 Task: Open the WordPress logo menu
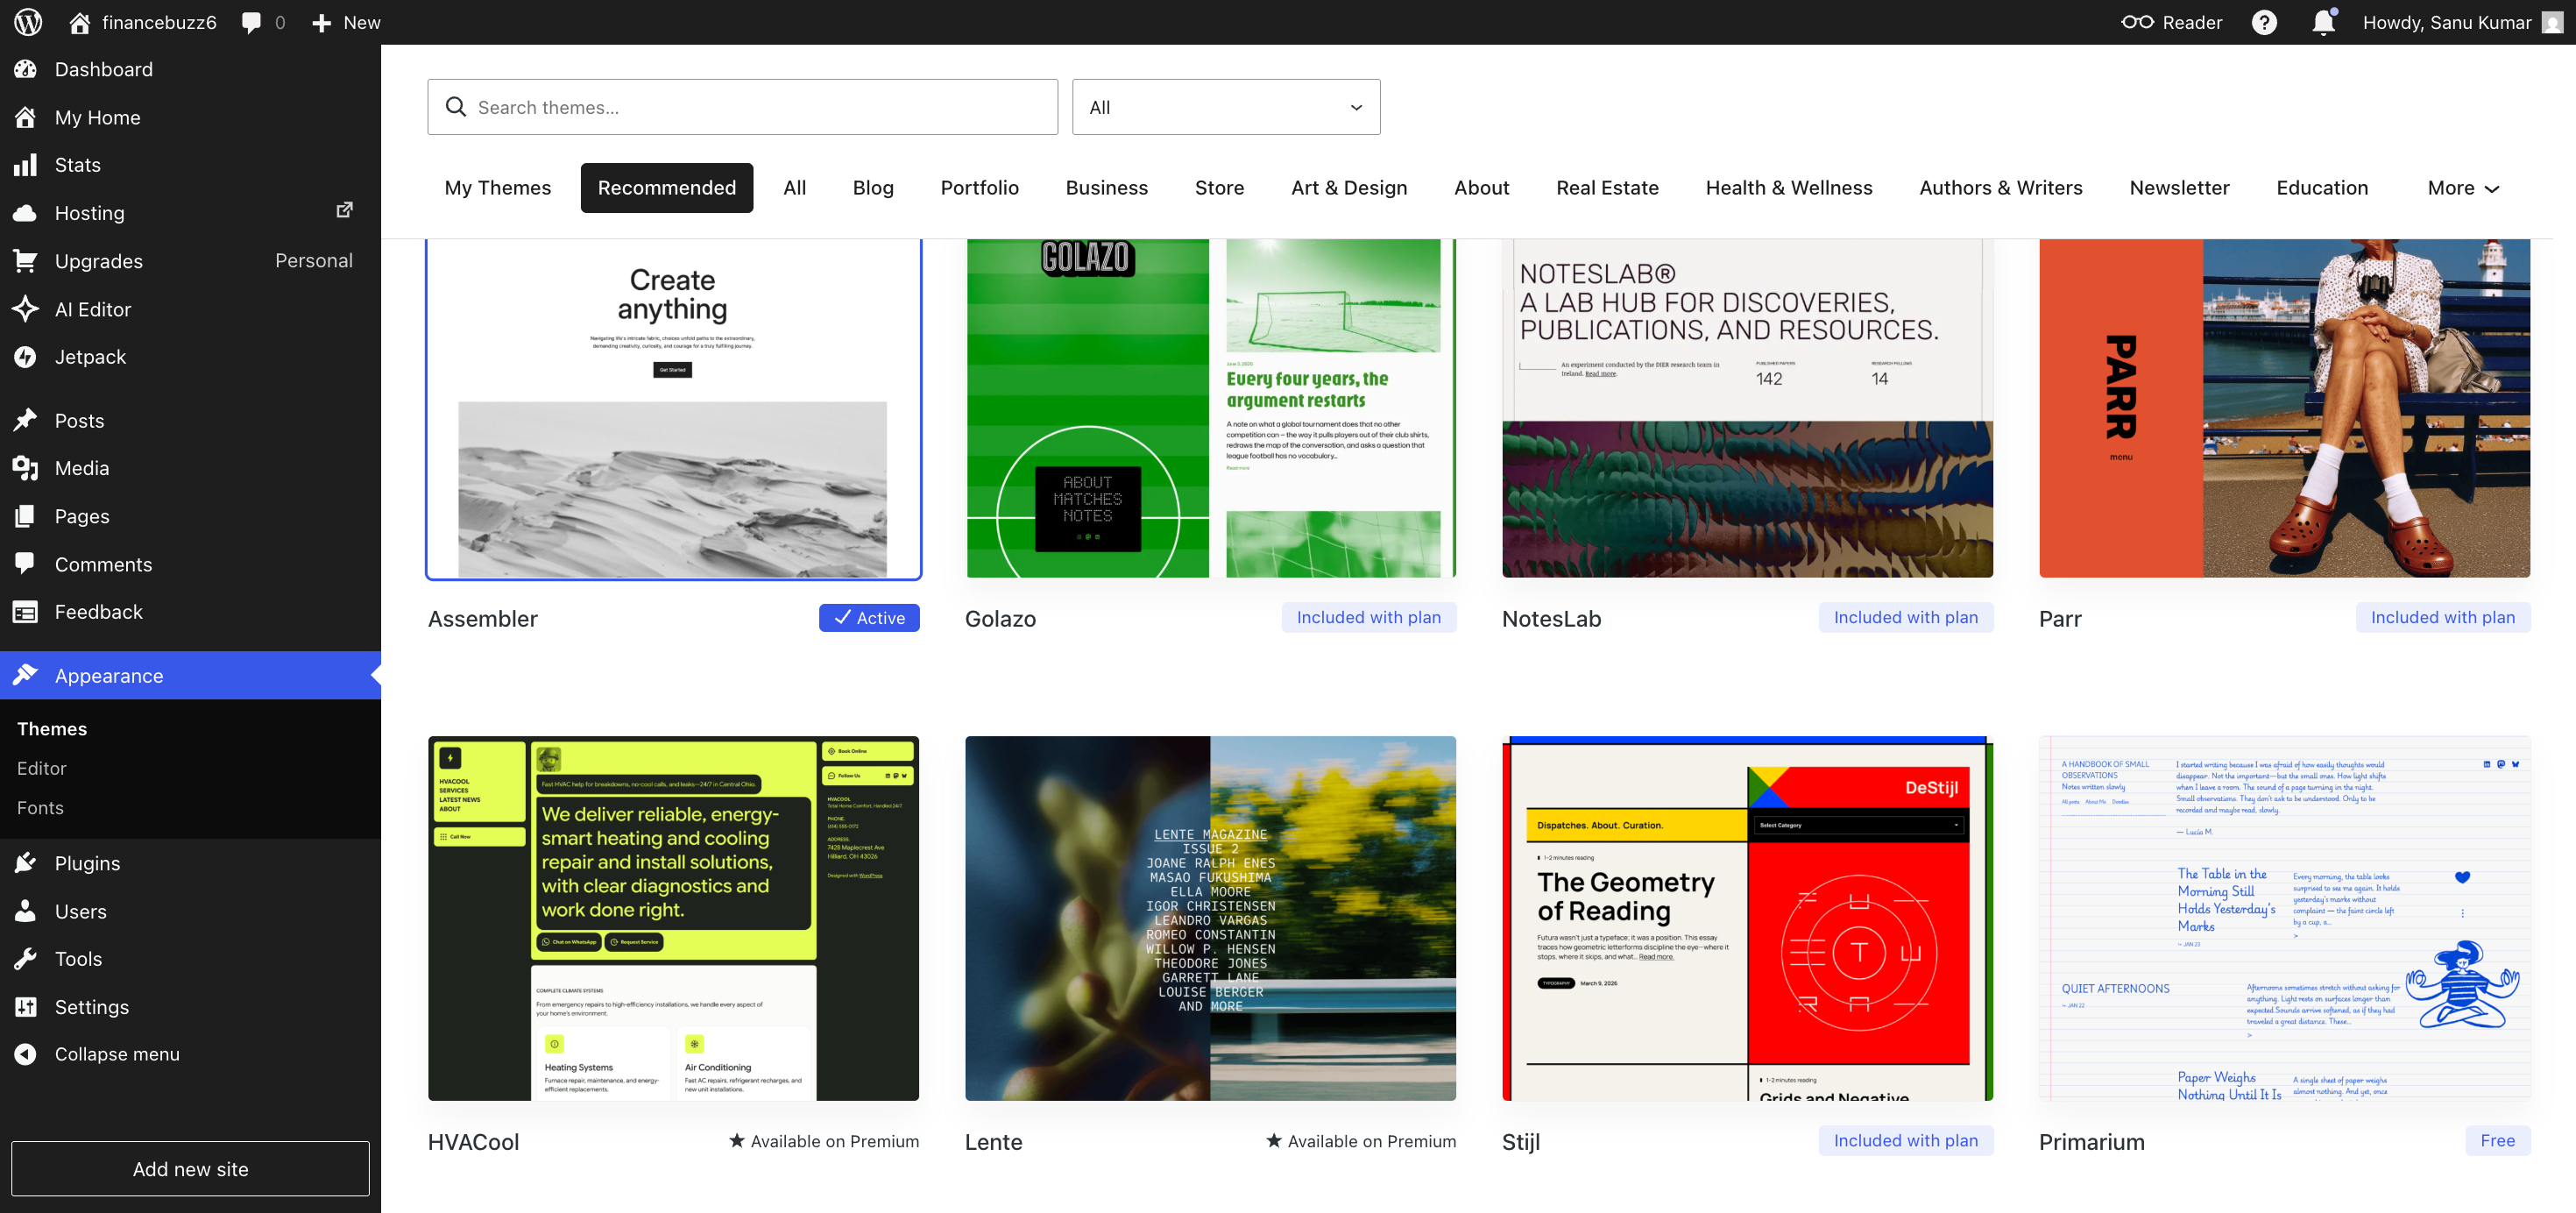tap(28, 22)
